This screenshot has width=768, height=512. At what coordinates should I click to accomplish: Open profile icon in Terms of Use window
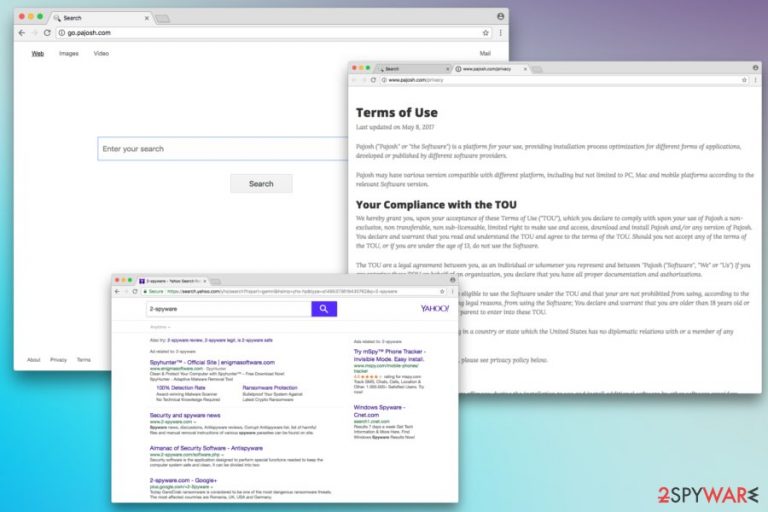(755, 68)
